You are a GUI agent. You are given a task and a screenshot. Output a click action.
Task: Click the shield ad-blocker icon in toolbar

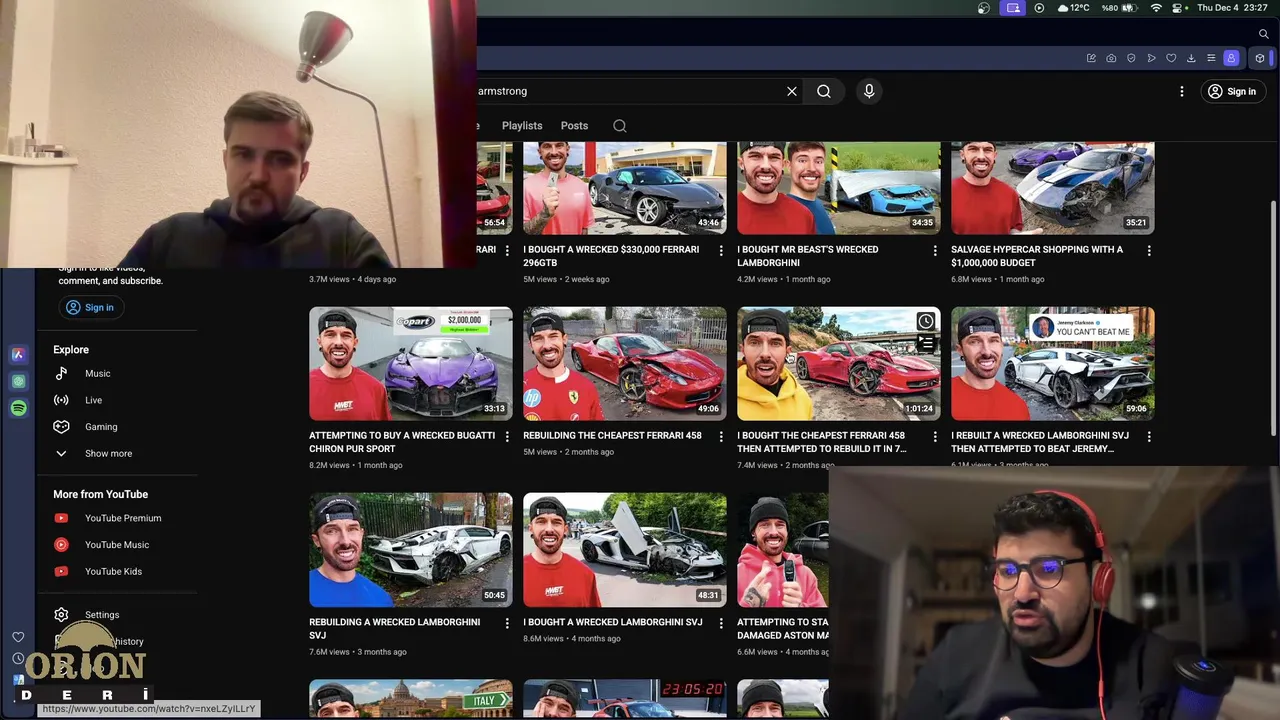[x=1131, y=58]
